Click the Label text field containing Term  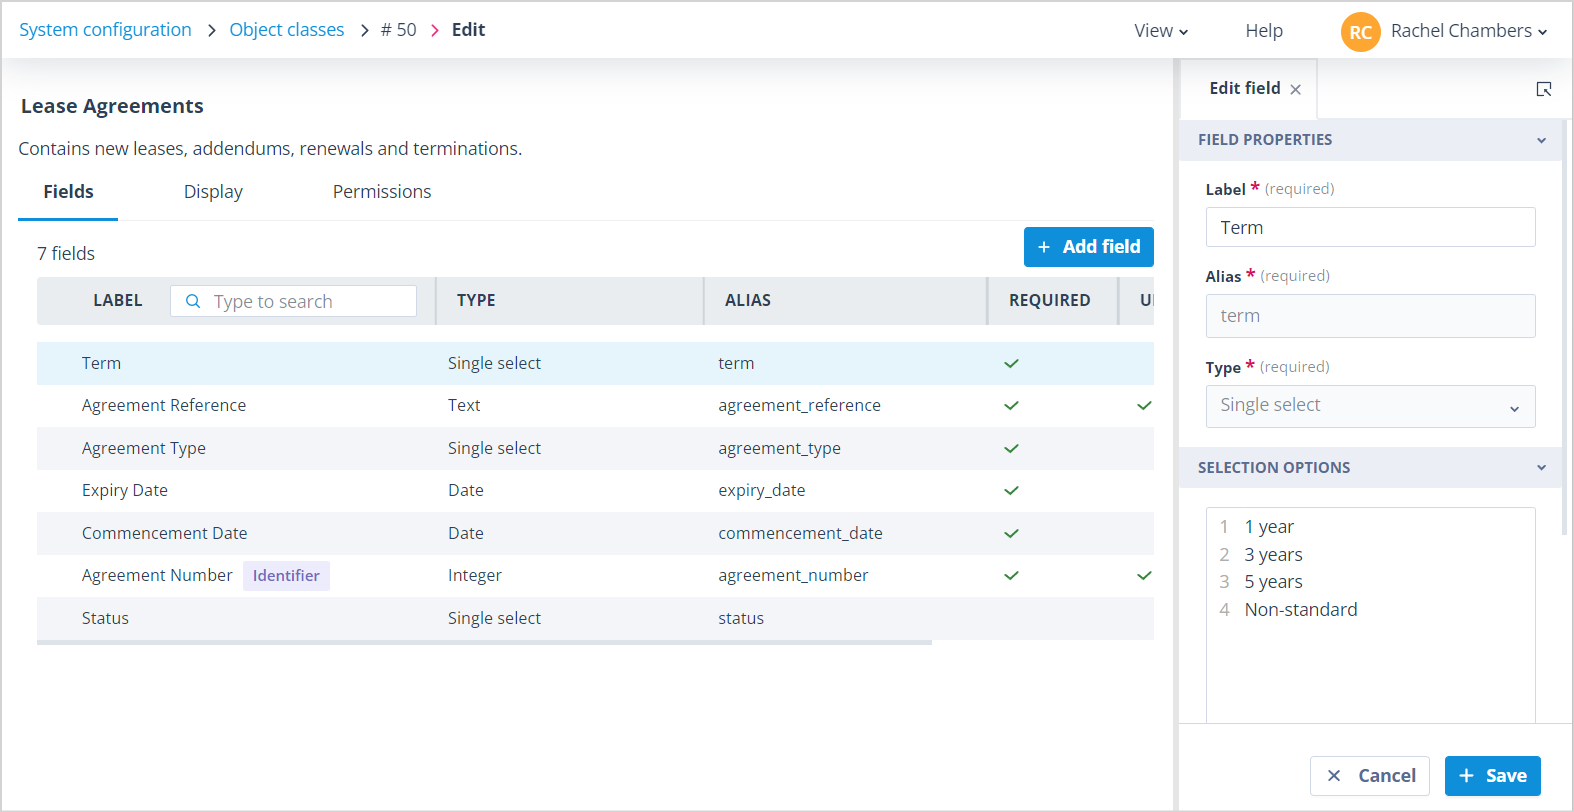[x=1370, y=227]
